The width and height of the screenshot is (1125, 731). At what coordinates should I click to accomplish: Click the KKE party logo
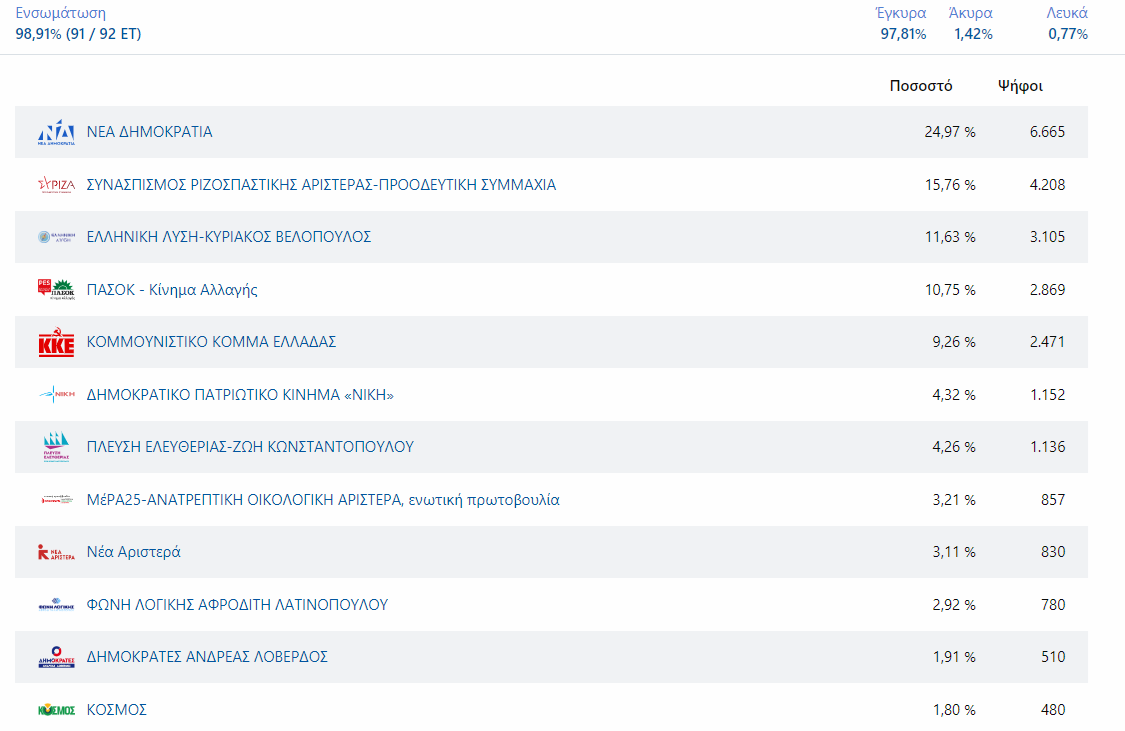[56, 342]
